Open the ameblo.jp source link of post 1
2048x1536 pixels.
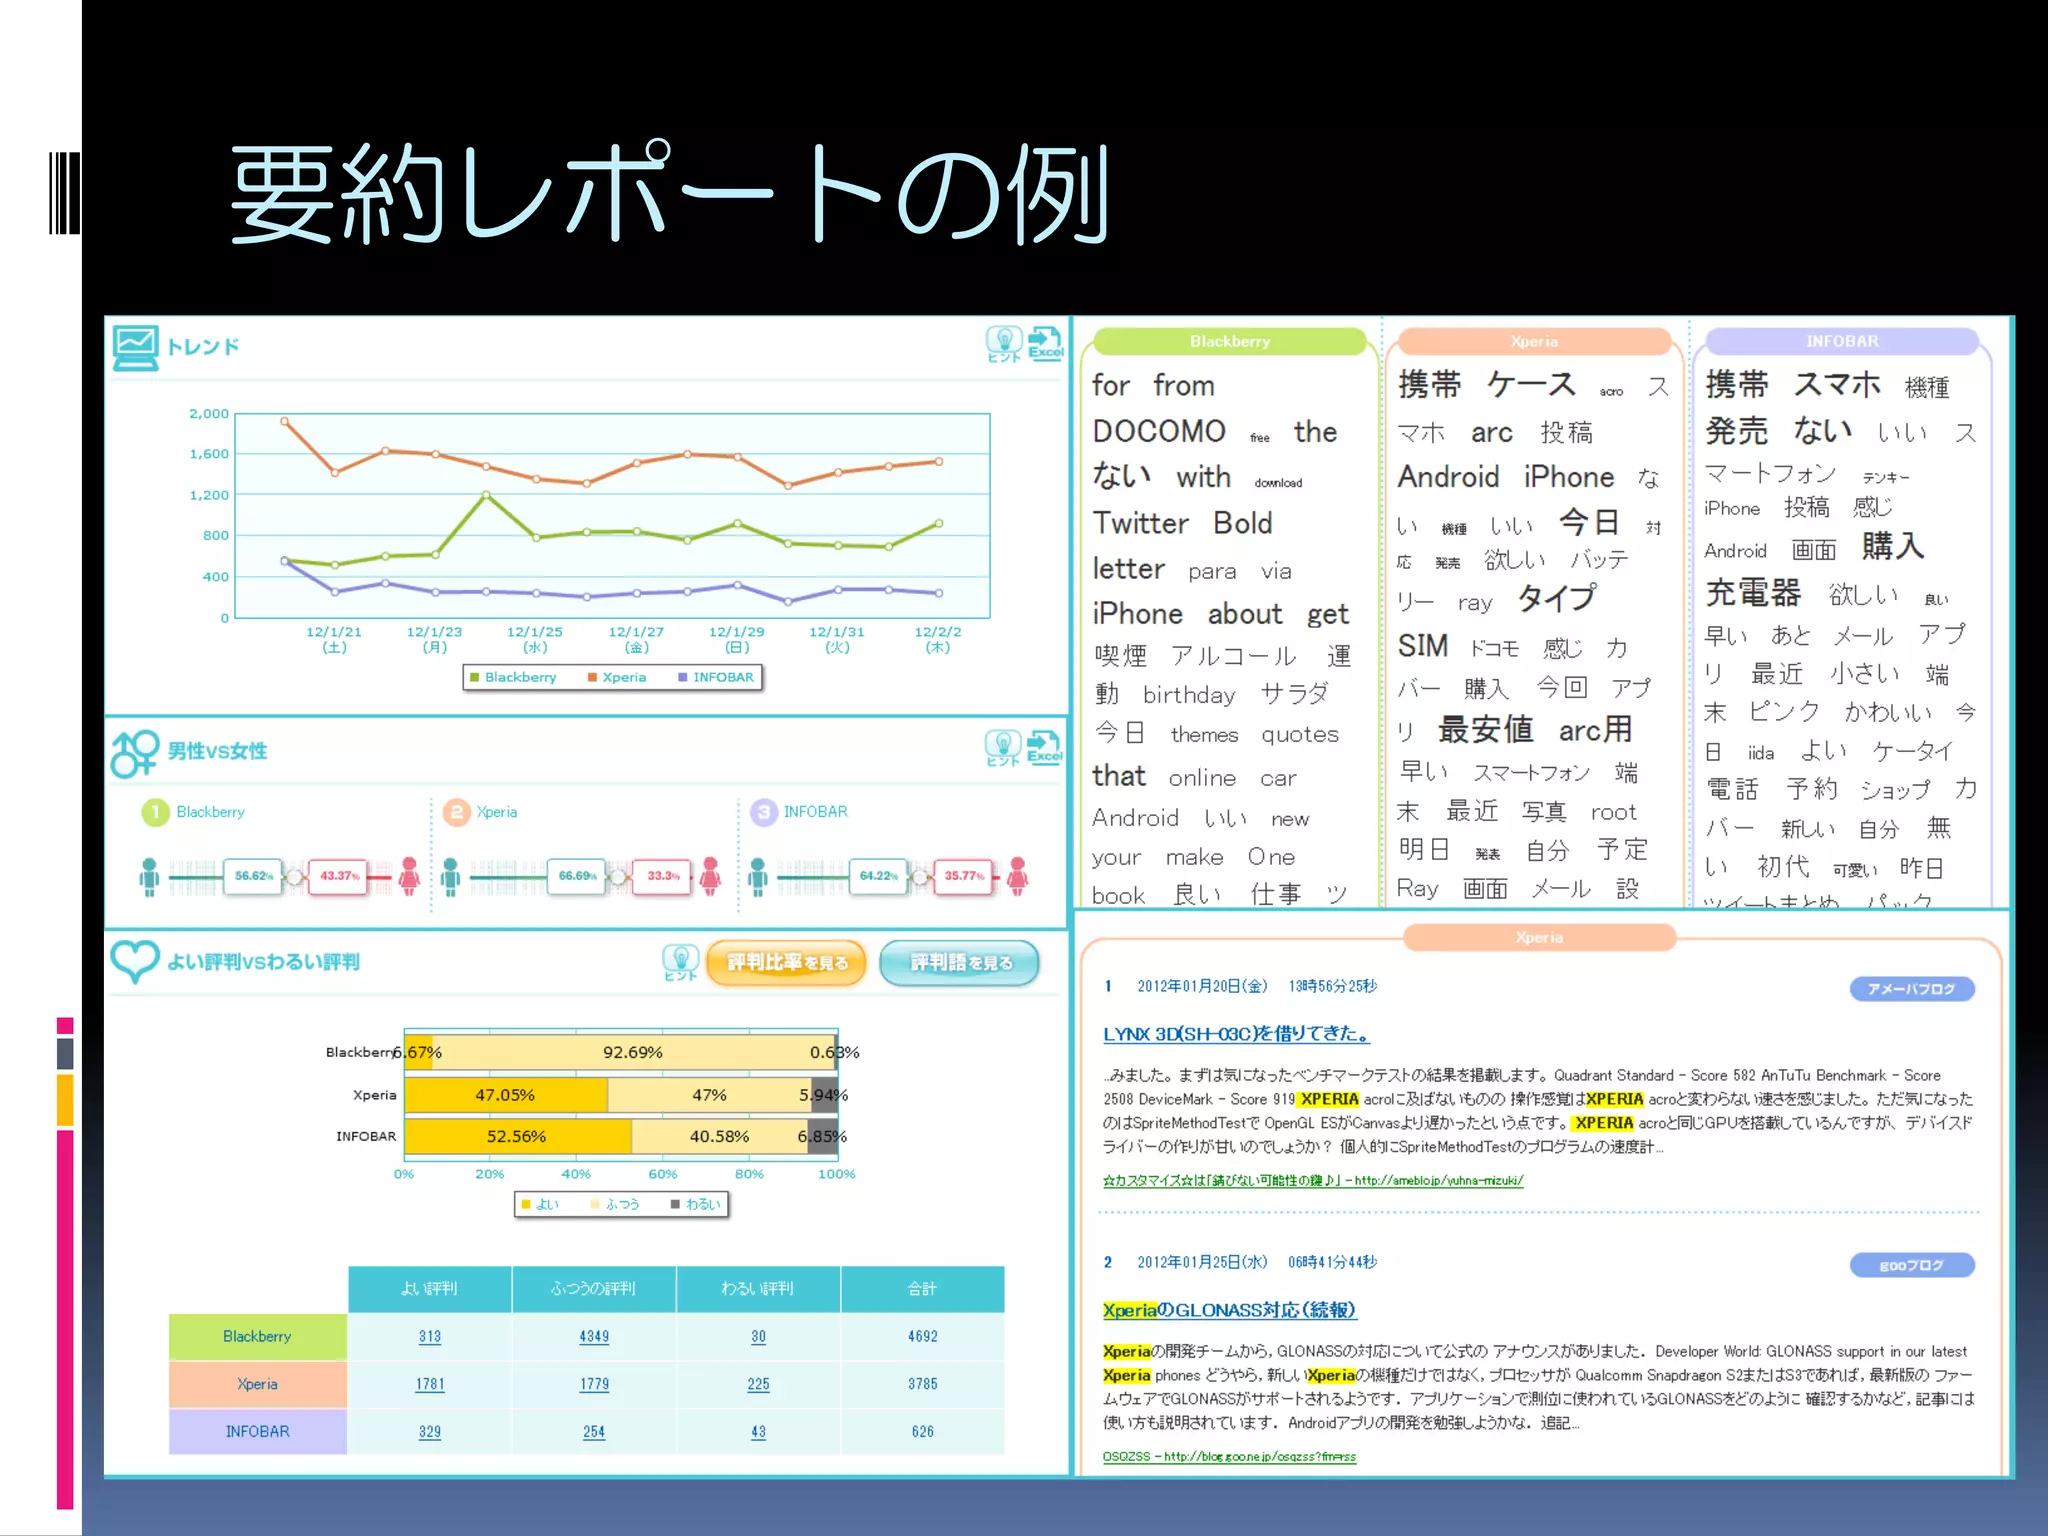[x=1313, y=1181]
